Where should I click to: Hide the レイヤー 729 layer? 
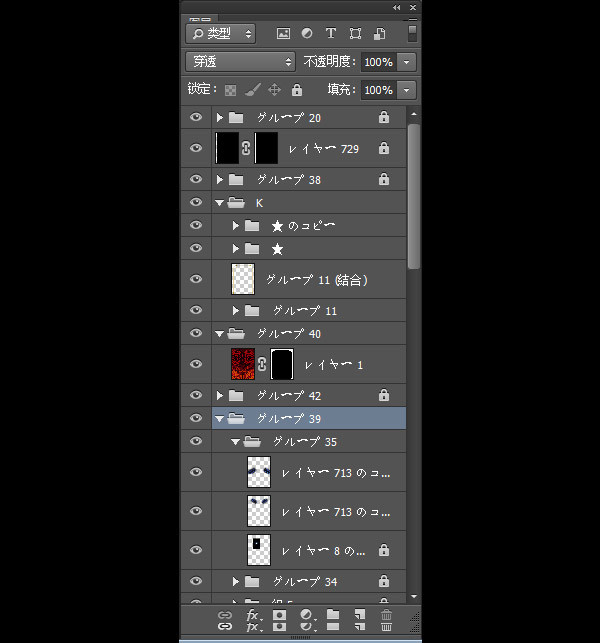coord(196,148)
